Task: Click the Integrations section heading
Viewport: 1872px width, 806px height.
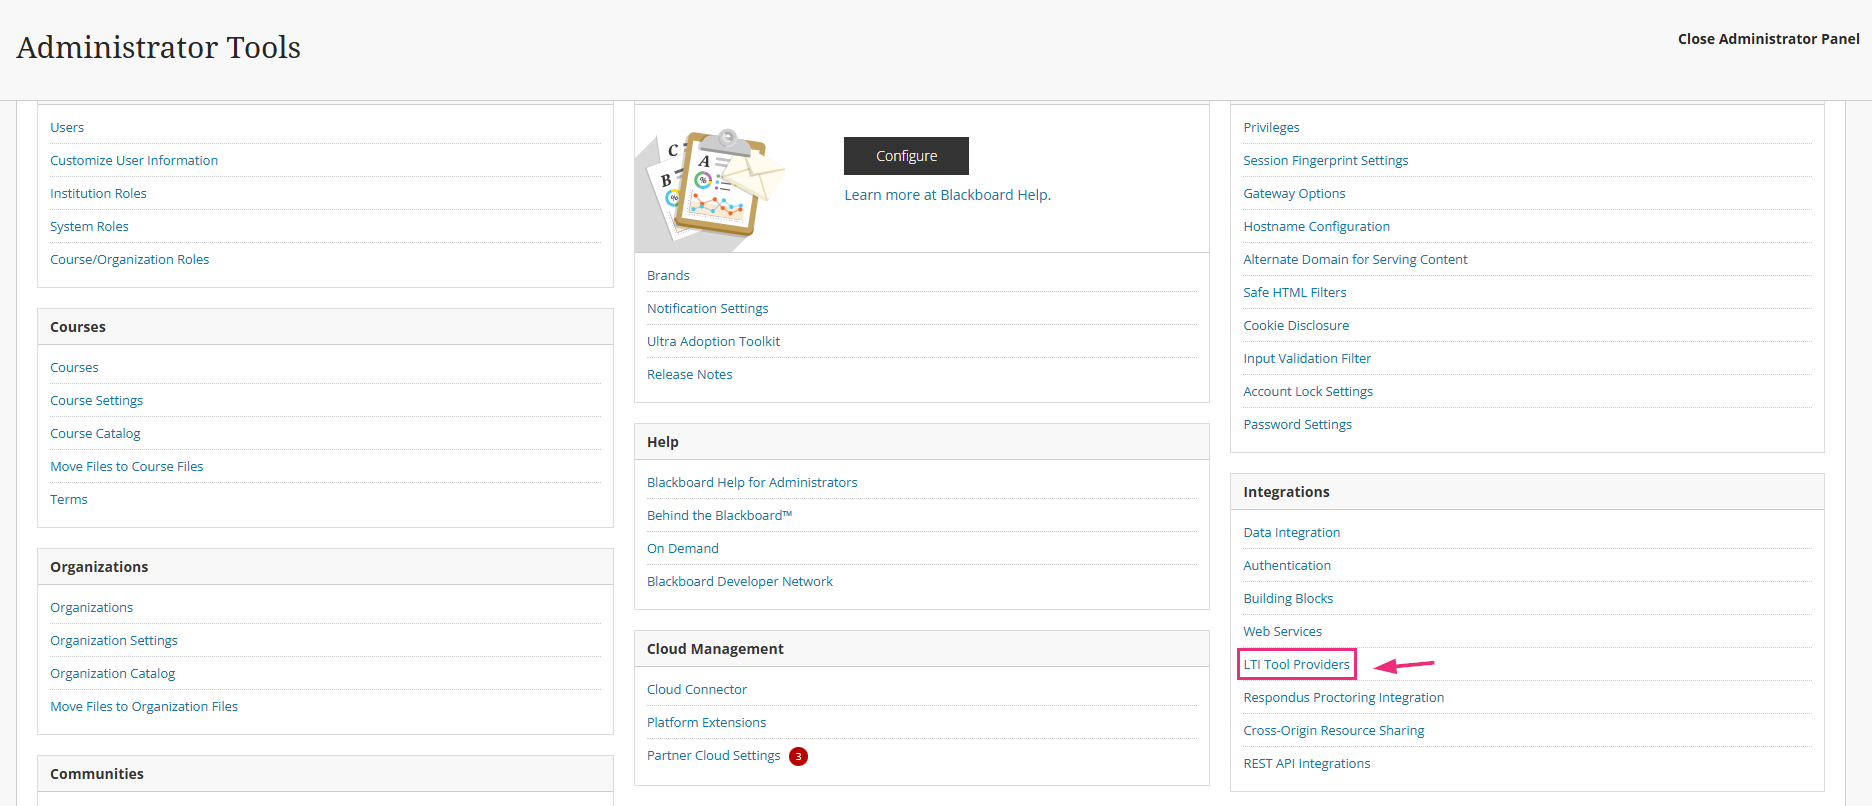Action: pyautogui.click(x=1286, y=492)
